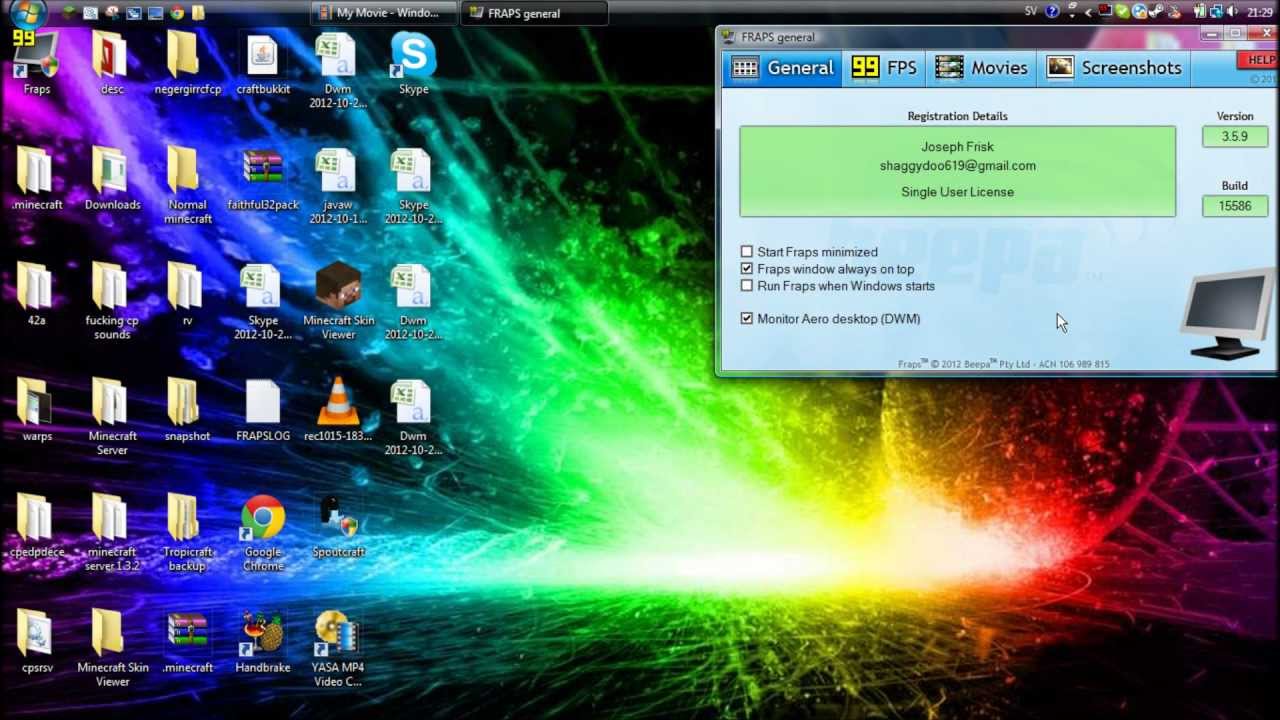
Task: Open the desc folder on desktop
Action: (112, 62)
